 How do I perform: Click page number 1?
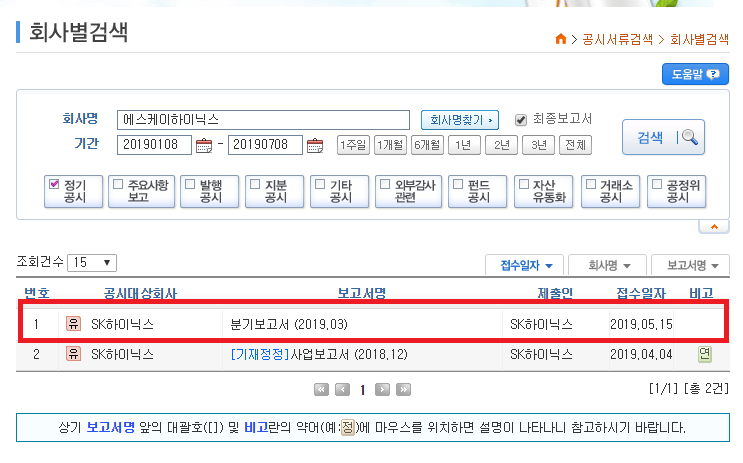362,390
